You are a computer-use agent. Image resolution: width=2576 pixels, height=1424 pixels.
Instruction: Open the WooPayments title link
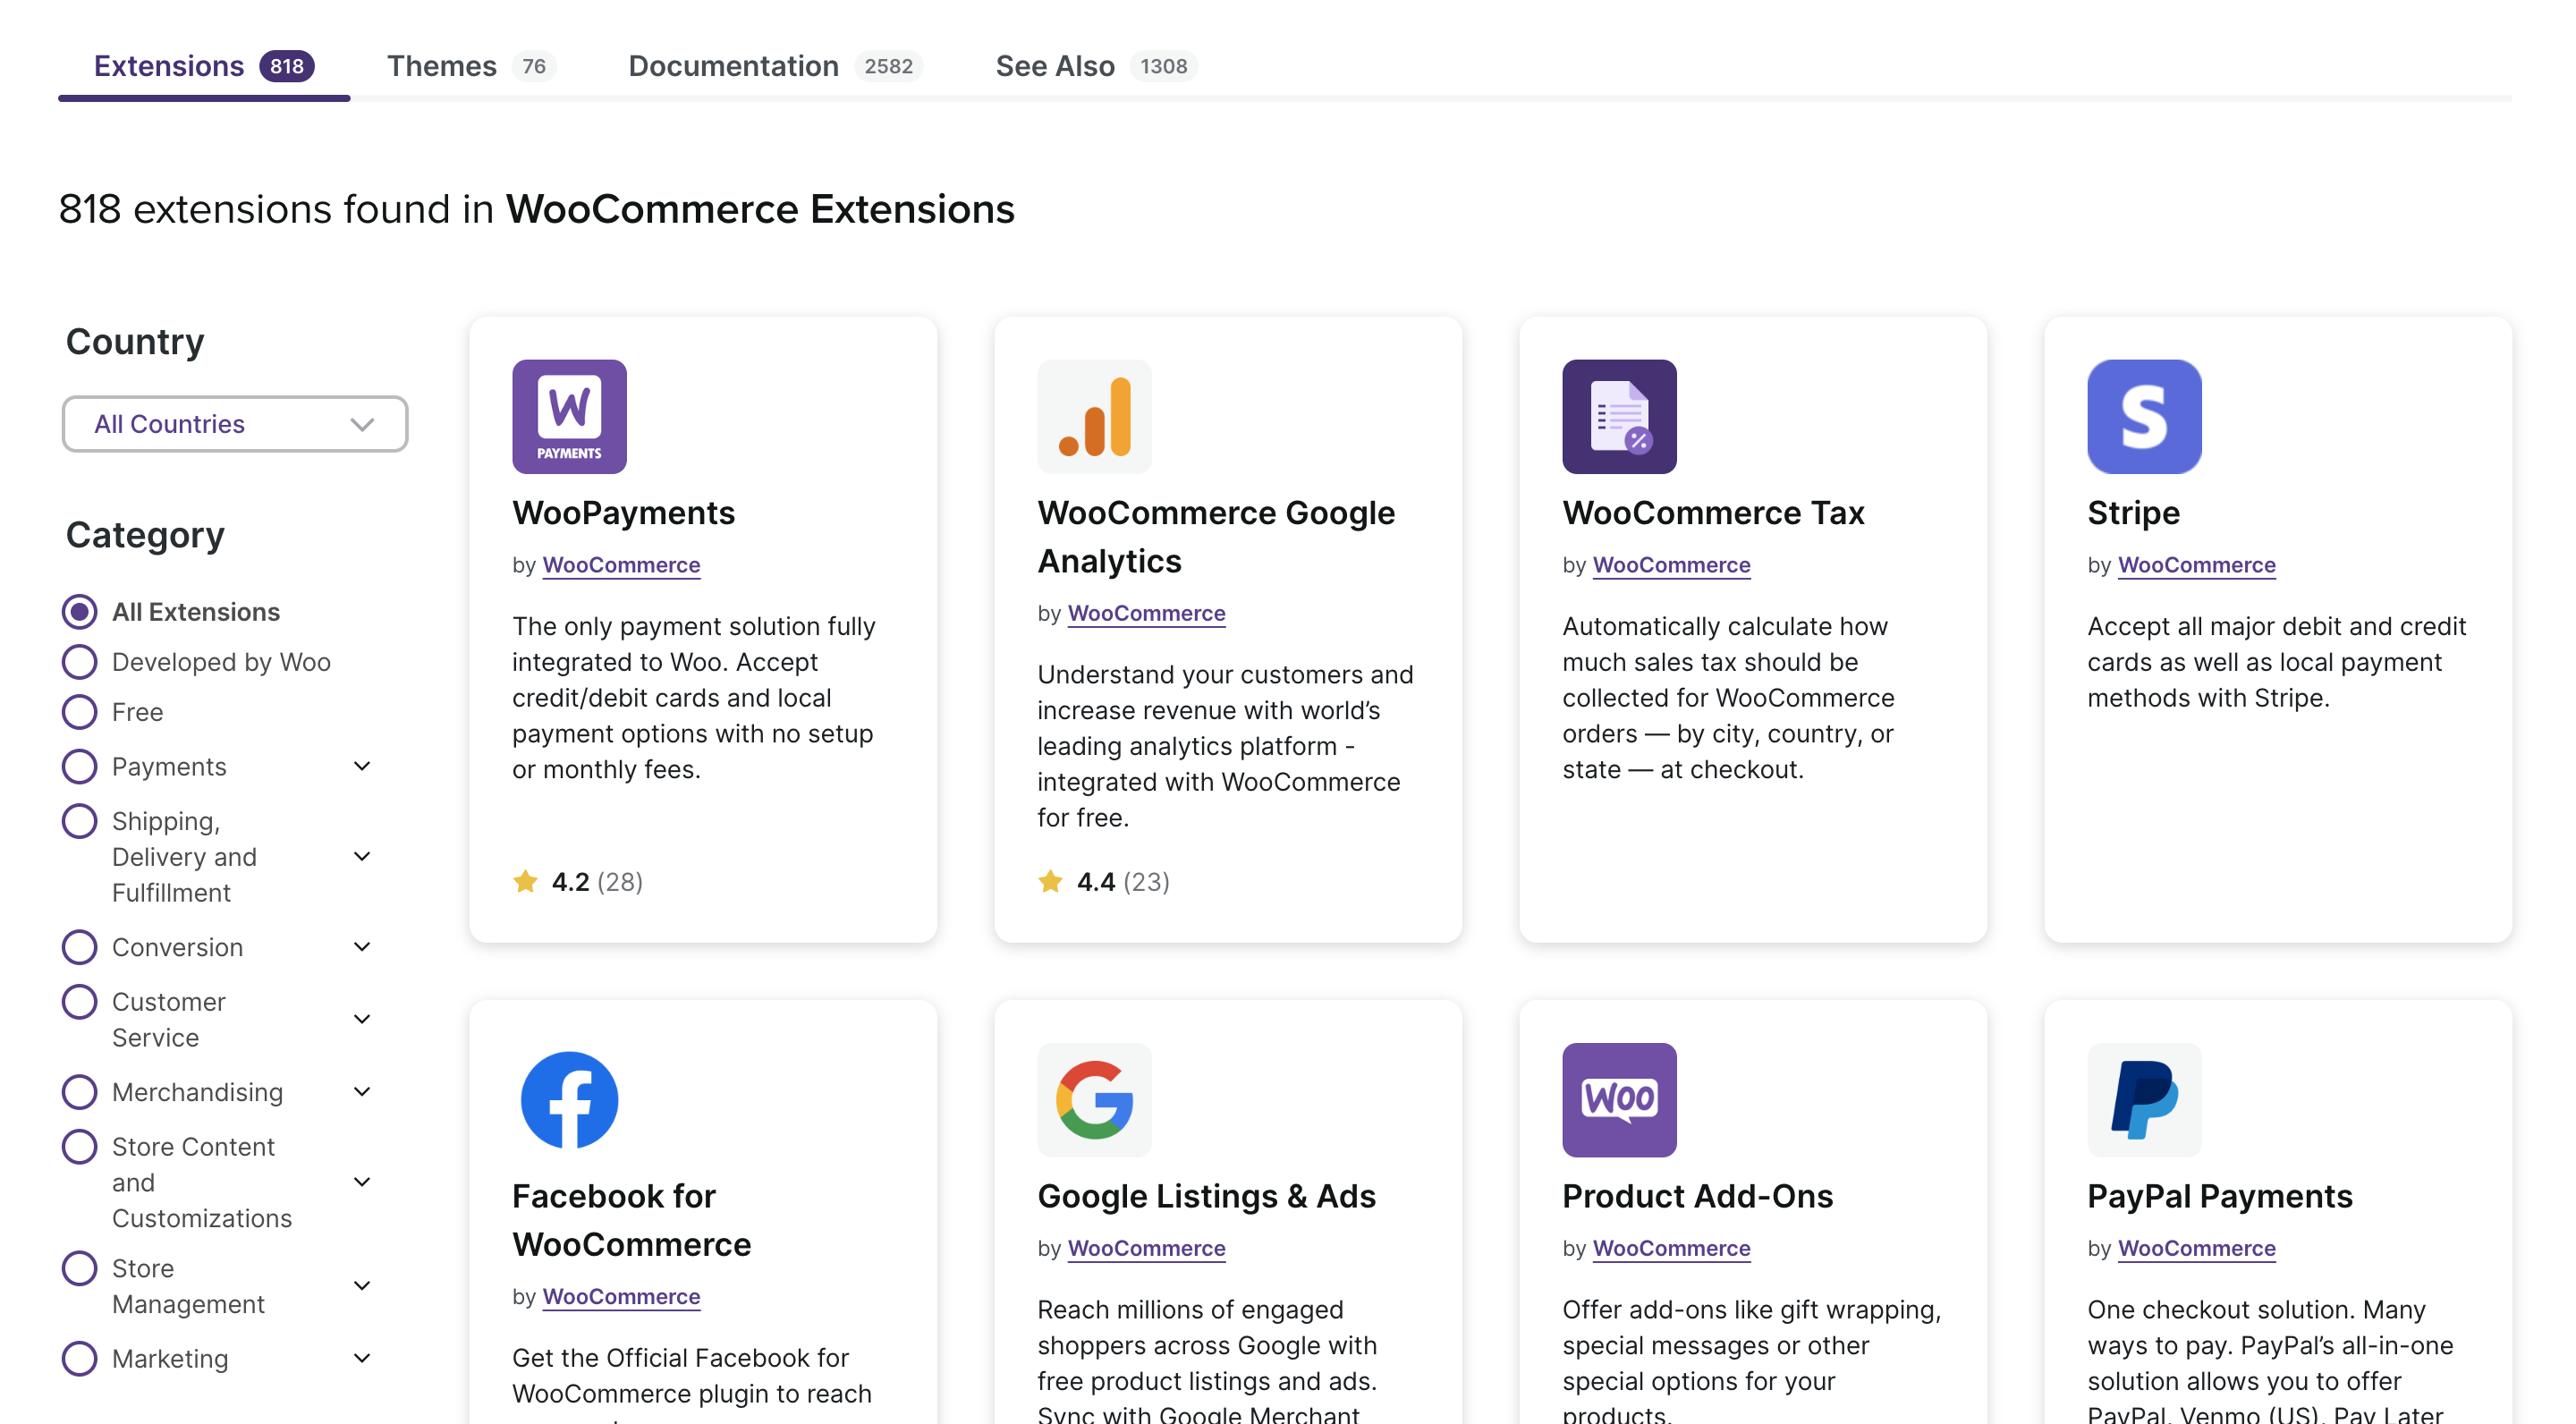[623, 513]
